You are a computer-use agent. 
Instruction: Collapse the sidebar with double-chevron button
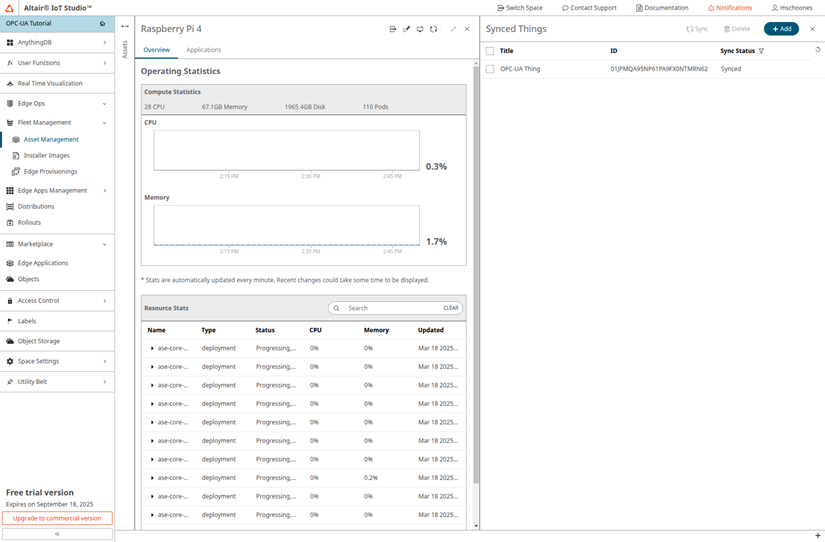click(57, 534)
